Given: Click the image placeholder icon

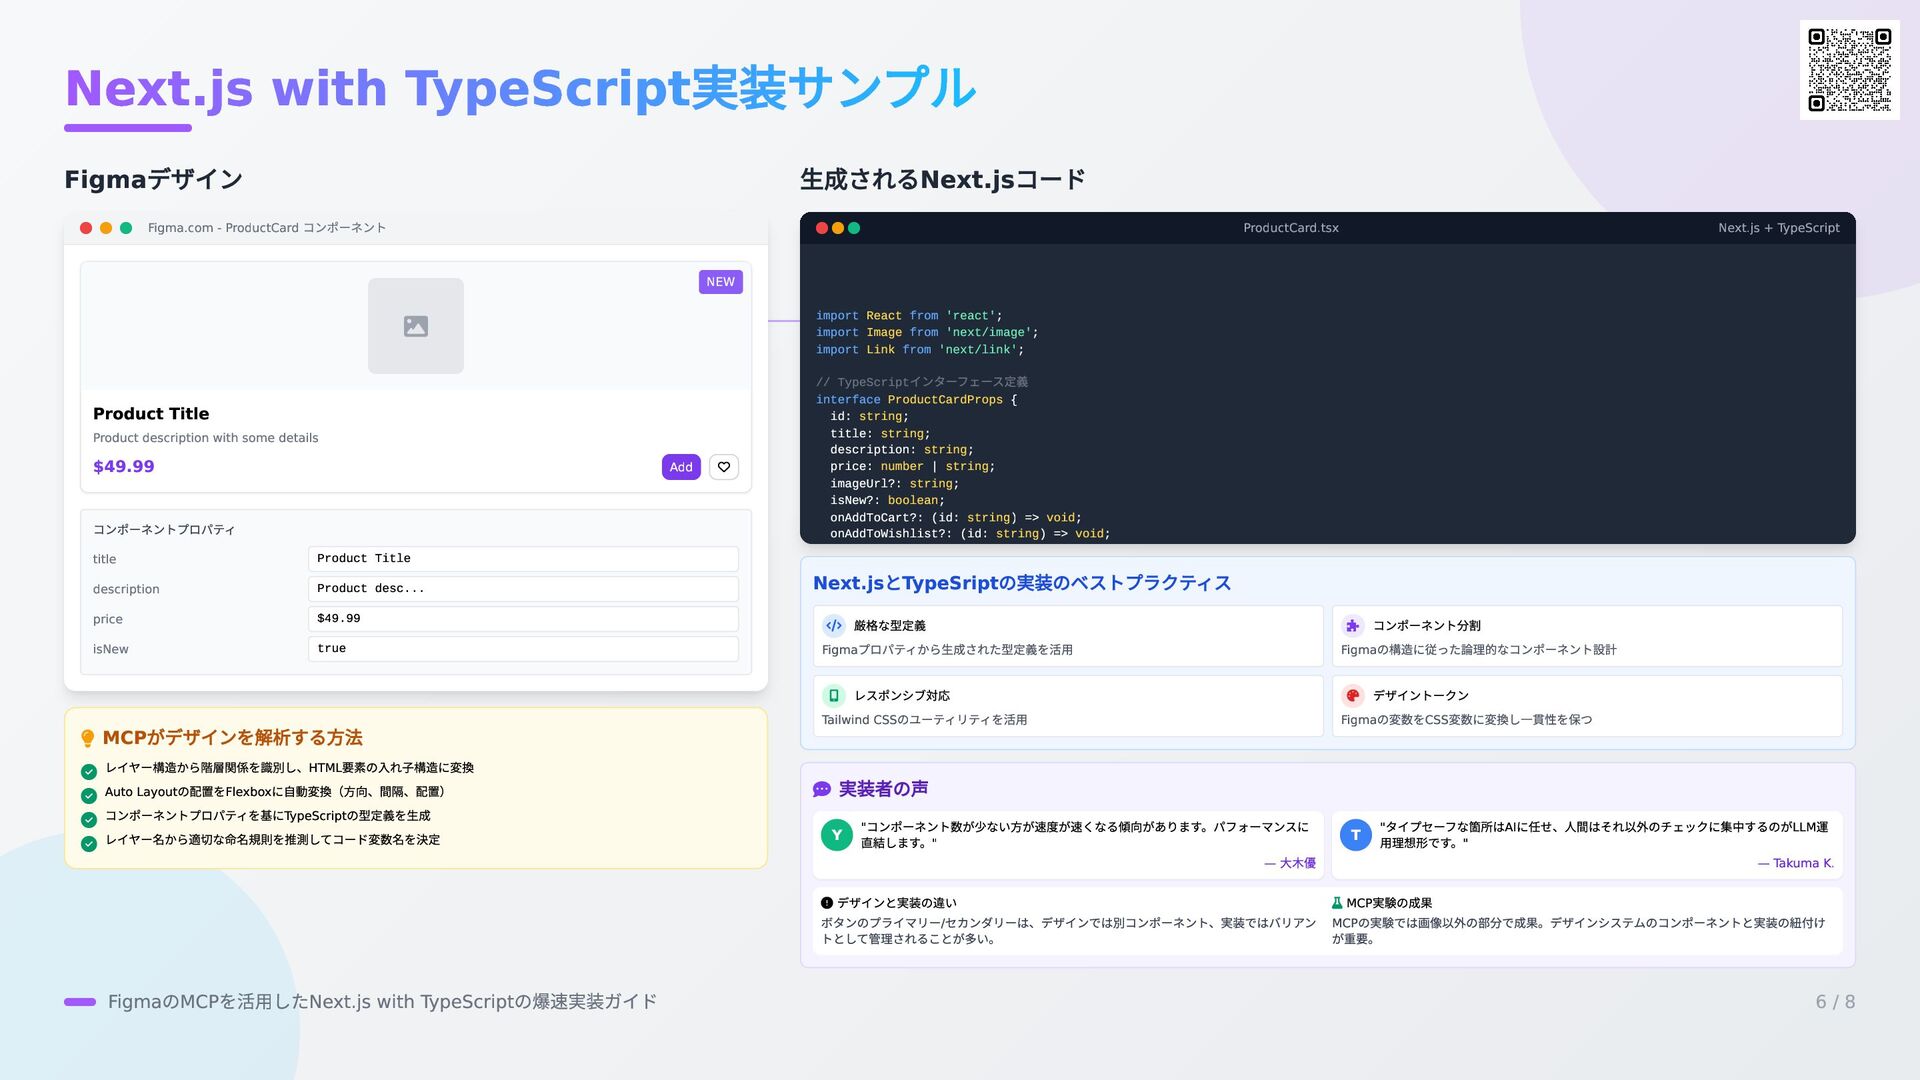Looking at the screenshot, I should pyautogui.click(x=416, y=326).
